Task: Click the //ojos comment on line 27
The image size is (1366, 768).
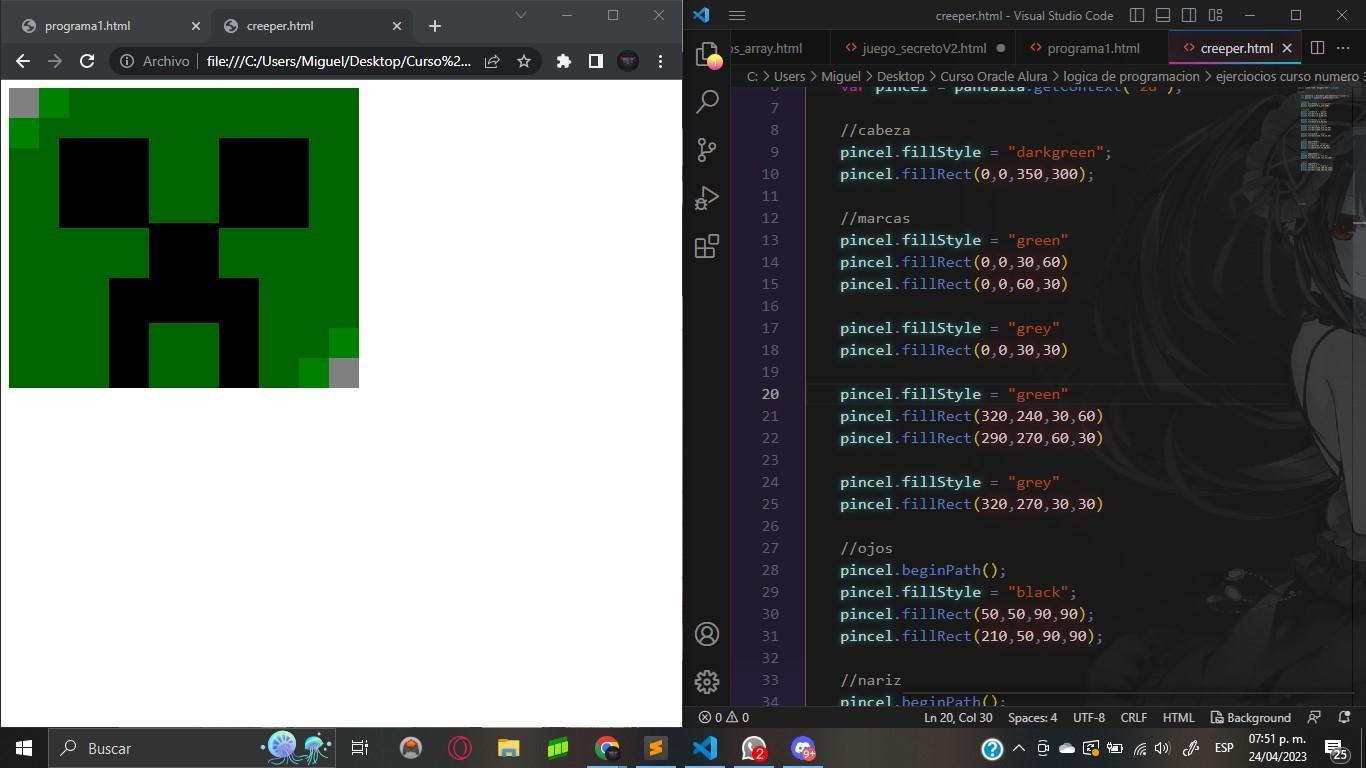Action: [866, 548]
